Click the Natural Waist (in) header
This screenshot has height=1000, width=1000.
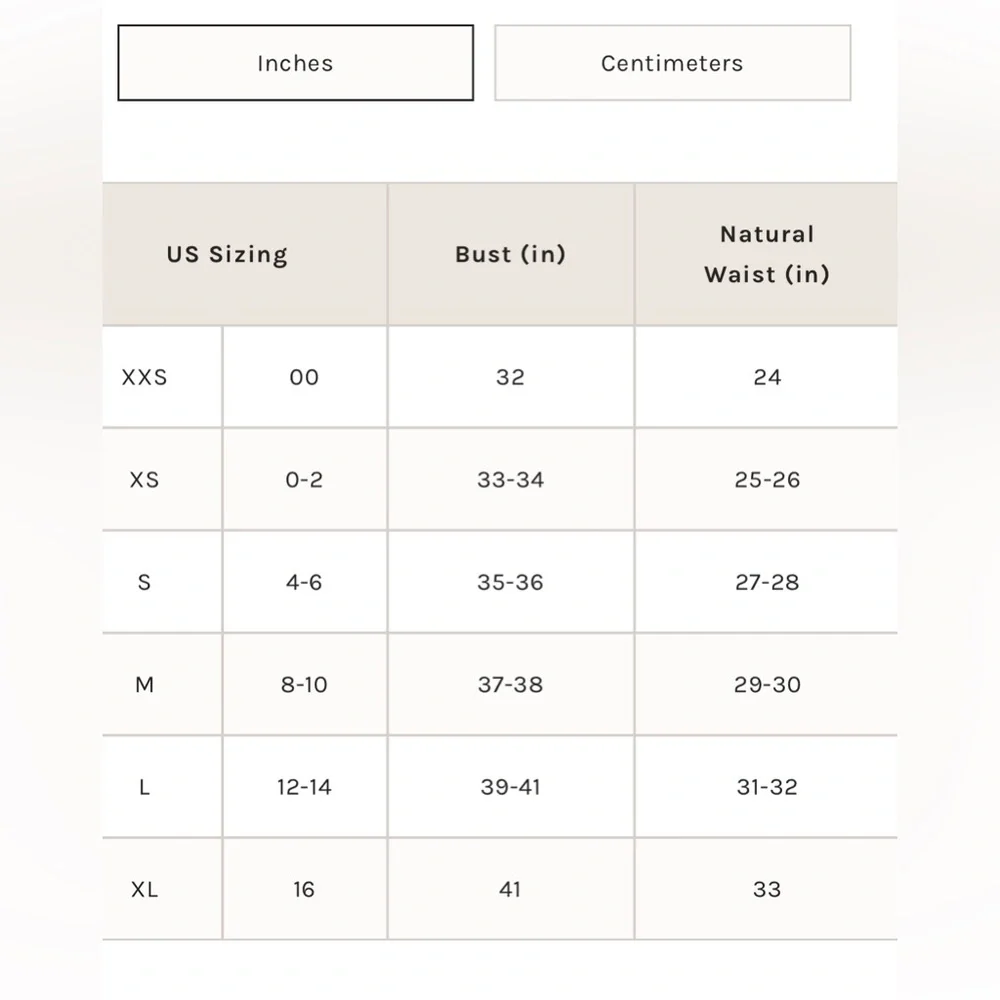click(x=767, y=254)
